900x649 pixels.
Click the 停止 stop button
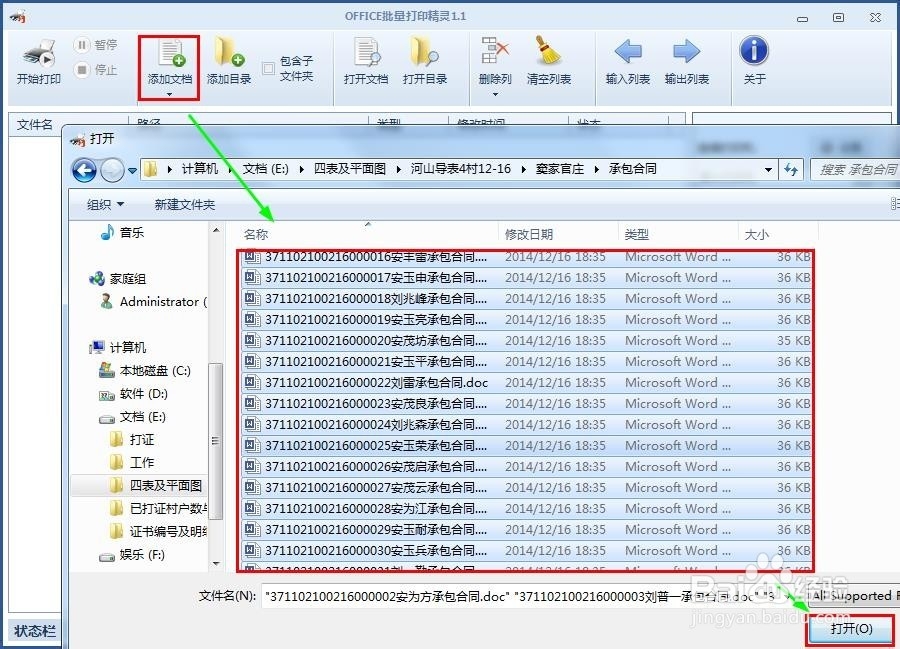click(x=96, y=69)
